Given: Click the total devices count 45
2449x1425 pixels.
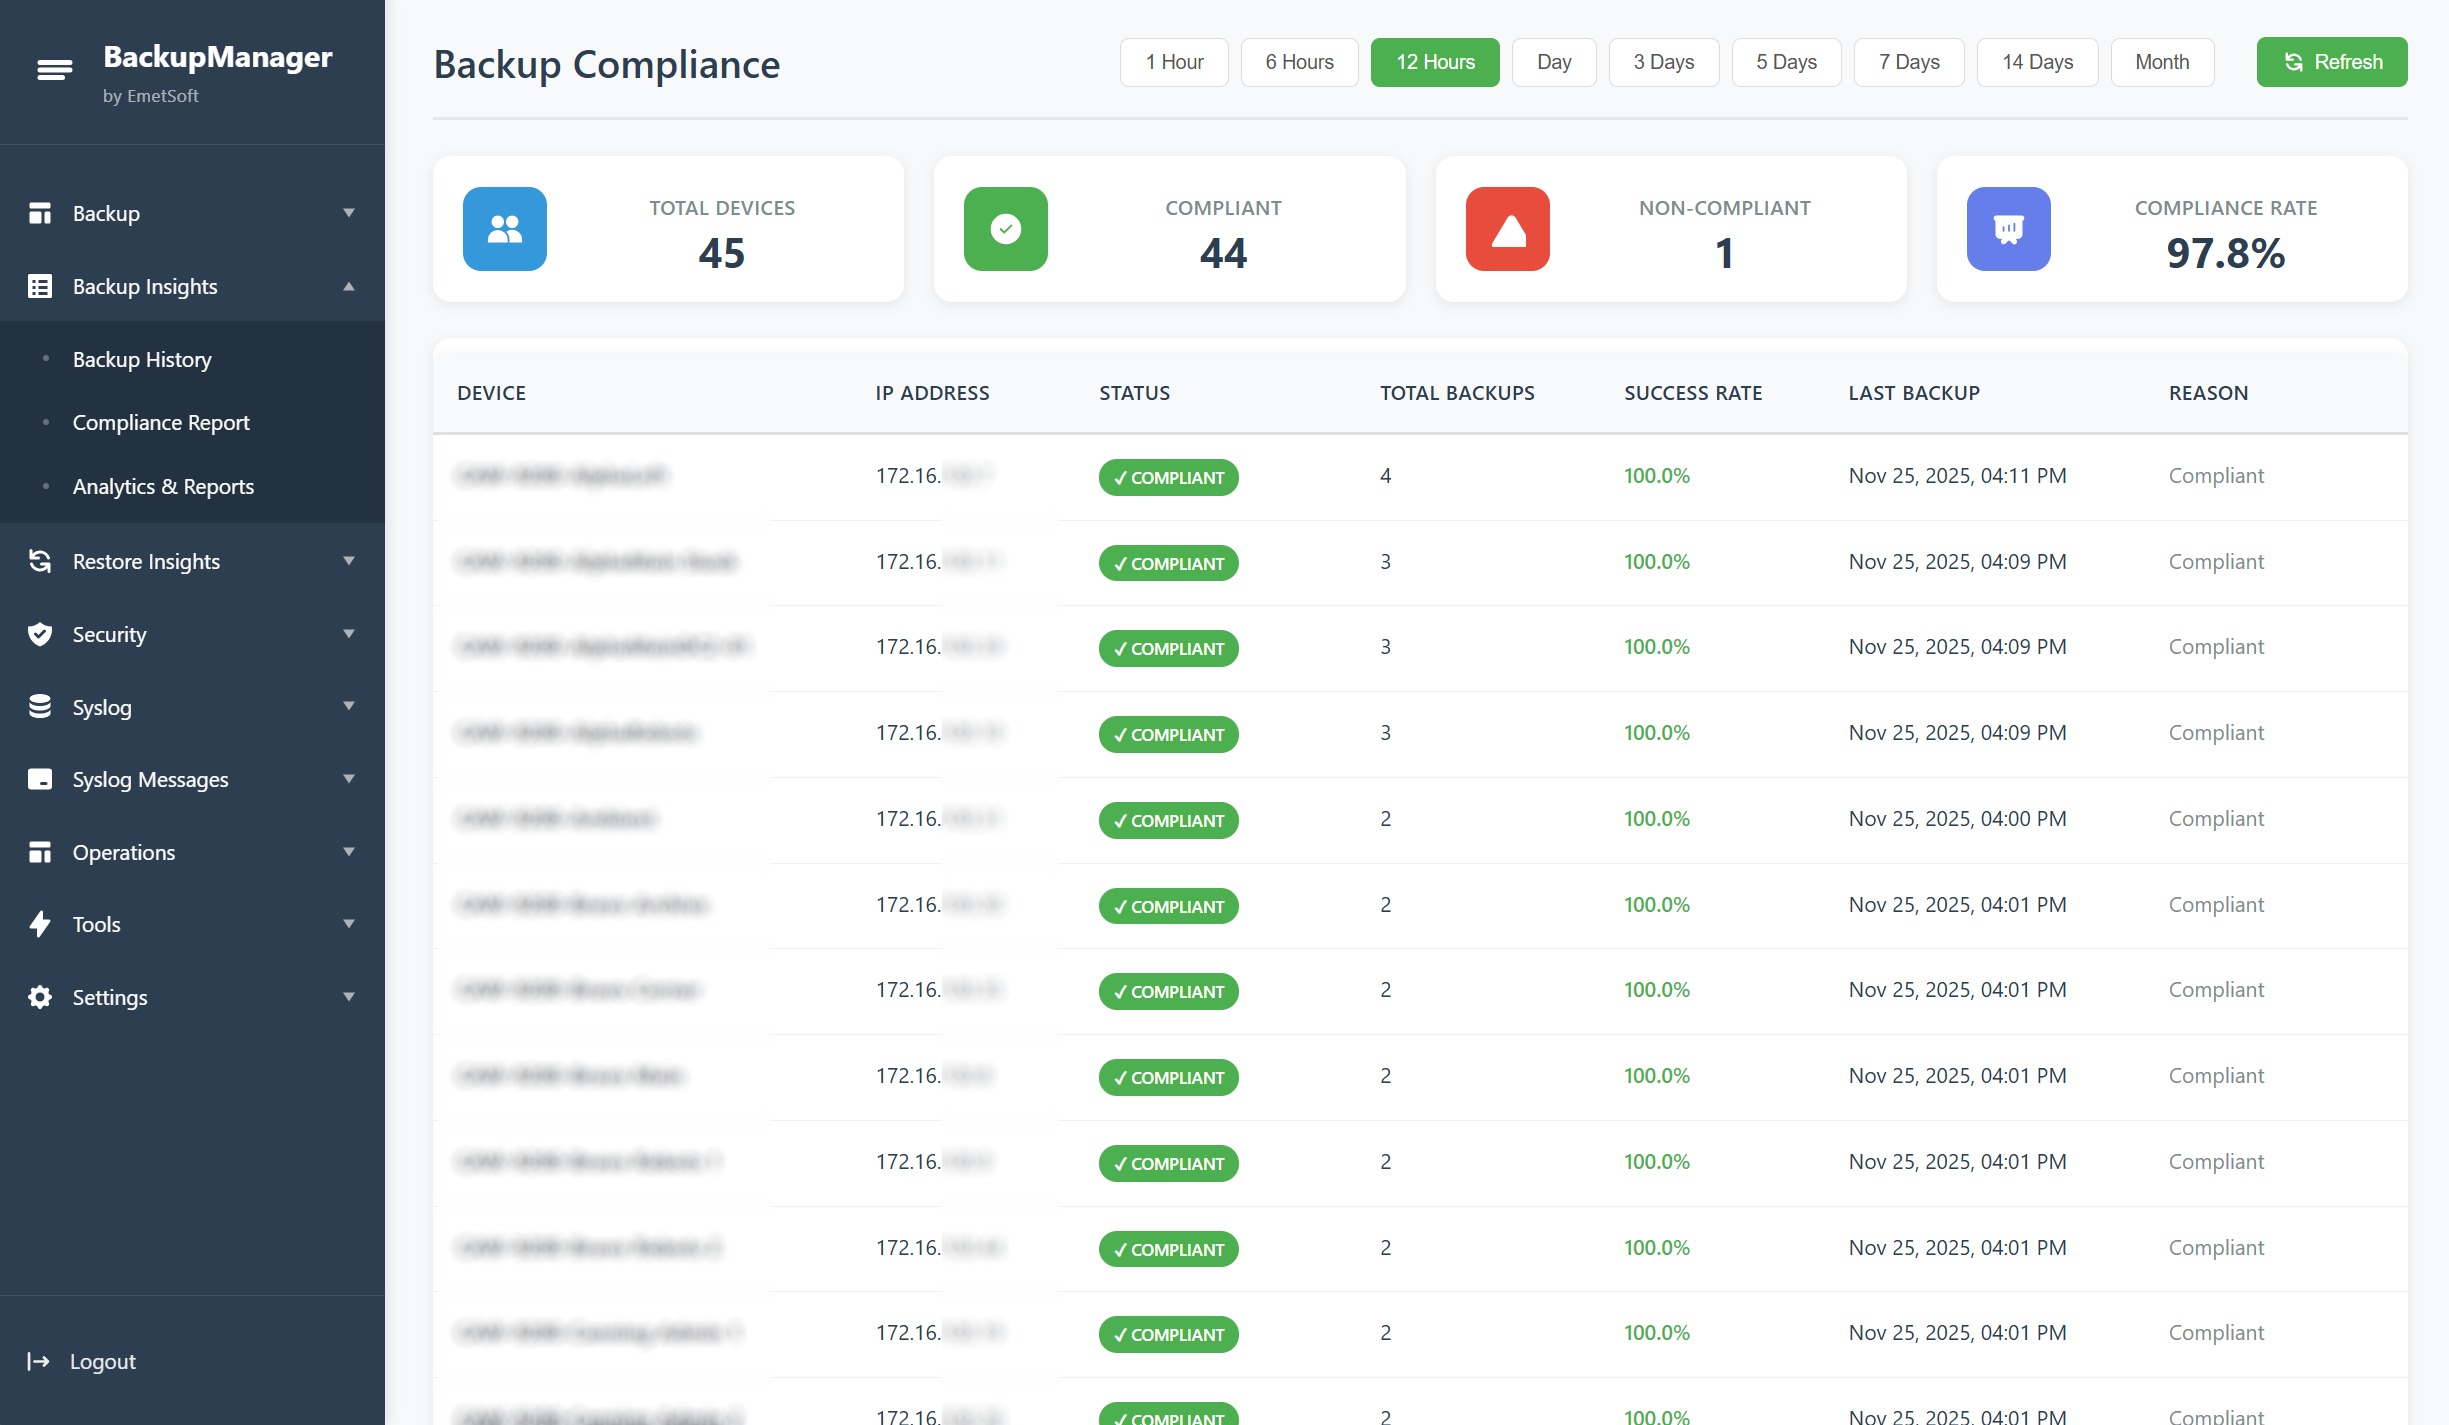Looking at the screenshot, I should click(721, 253).
